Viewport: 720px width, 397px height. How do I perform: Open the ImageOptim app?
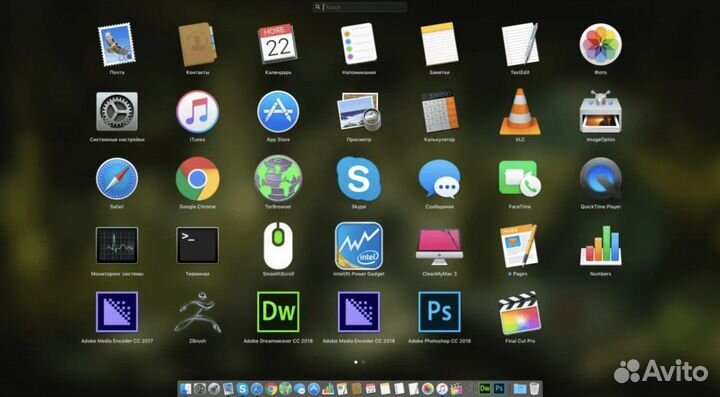[x=600, y=112]
